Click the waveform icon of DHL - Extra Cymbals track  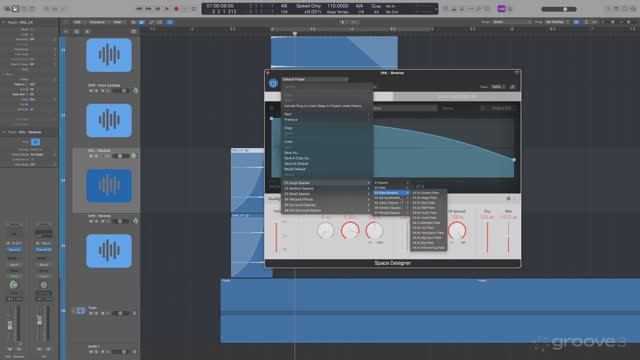109,120
